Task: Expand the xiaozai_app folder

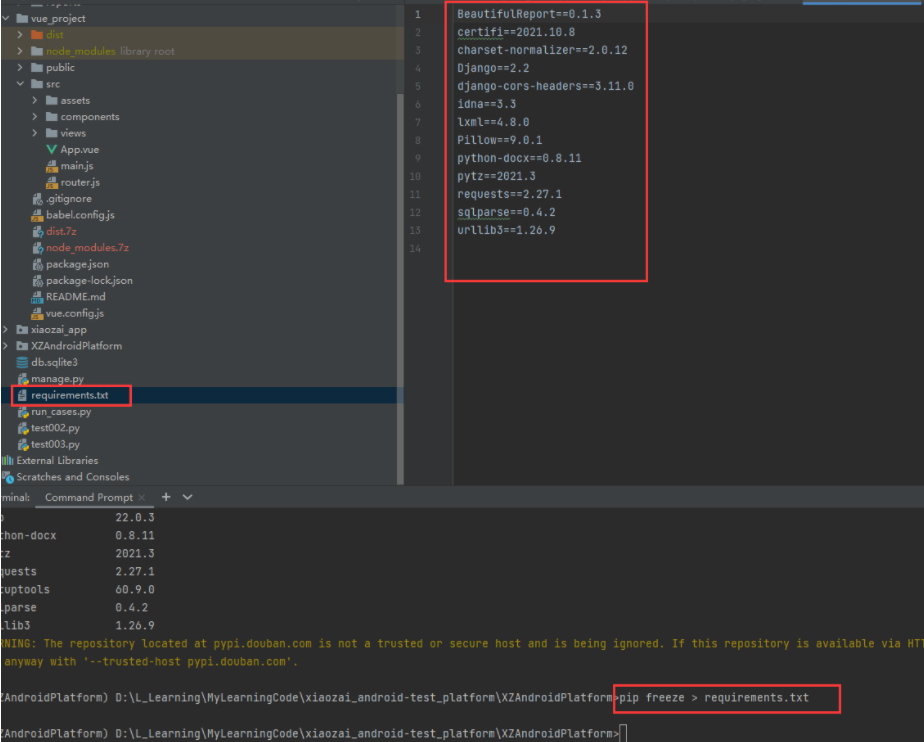Action: [5, 329]
